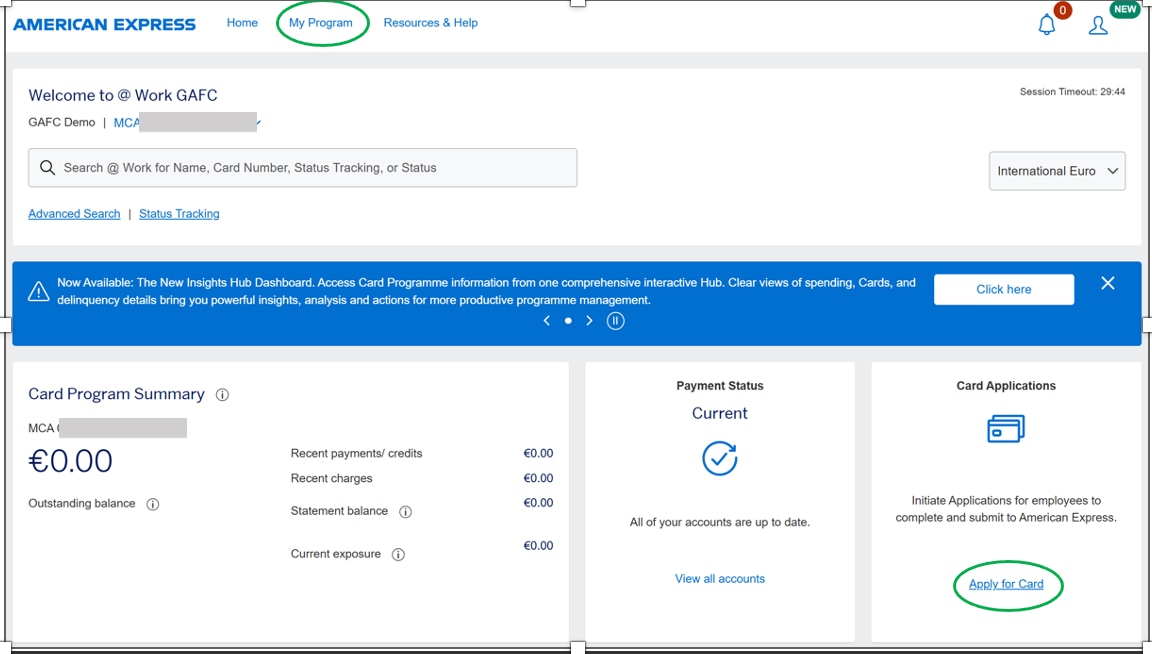Open the International Euro dropdown
The image size is (1152, 654).
(x=1057, y=171)
